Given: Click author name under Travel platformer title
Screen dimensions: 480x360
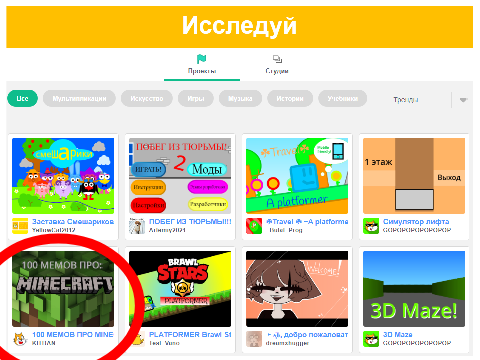Looking at the screenshot, I should 286,230.
